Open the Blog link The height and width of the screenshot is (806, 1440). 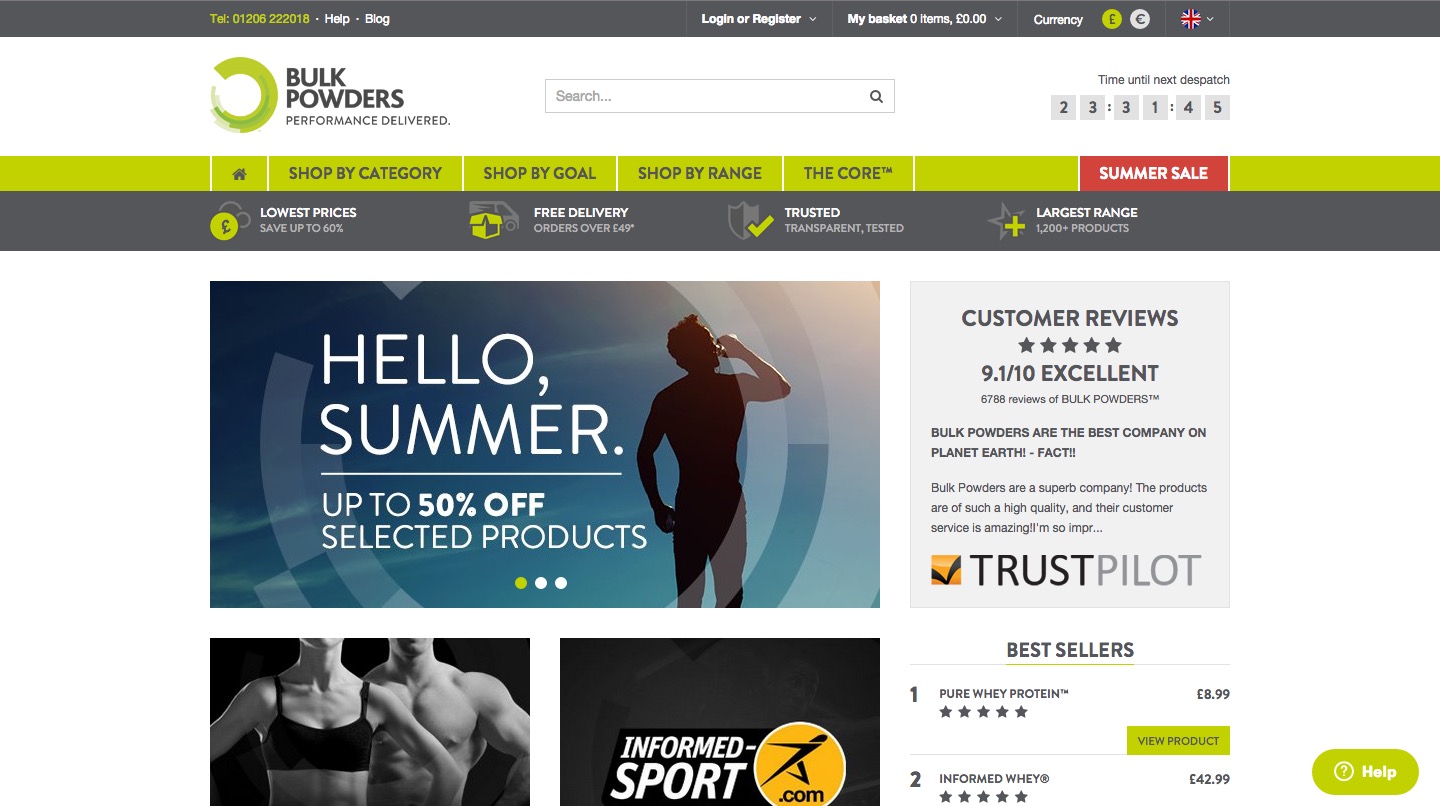click(x=377, y=19)
